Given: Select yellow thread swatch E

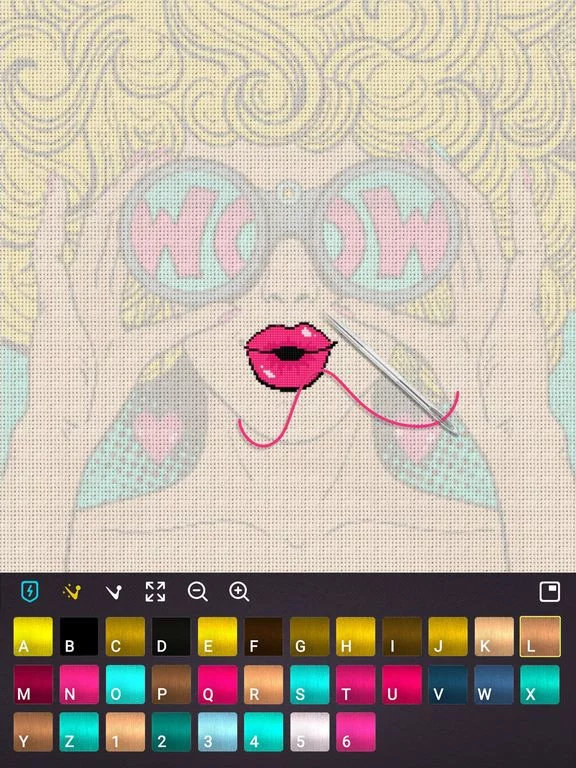Looking at the screenshot, I should pyautogui.click(x=217, y=636).
